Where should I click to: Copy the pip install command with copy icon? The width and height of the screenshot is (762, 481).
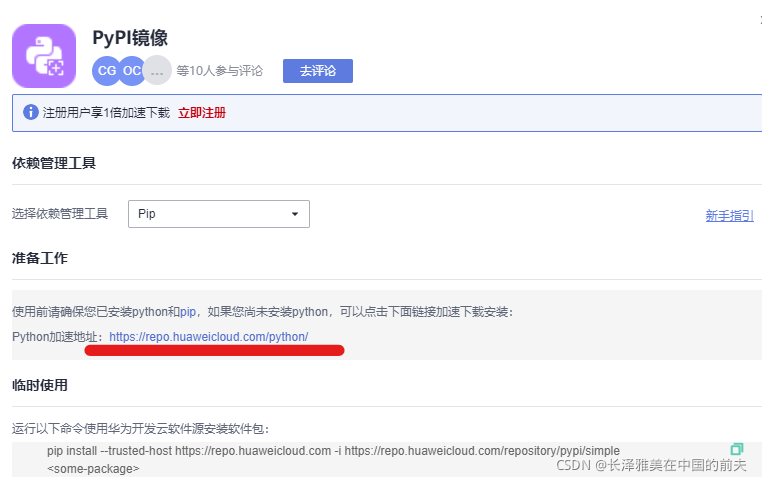click(737, 448)
